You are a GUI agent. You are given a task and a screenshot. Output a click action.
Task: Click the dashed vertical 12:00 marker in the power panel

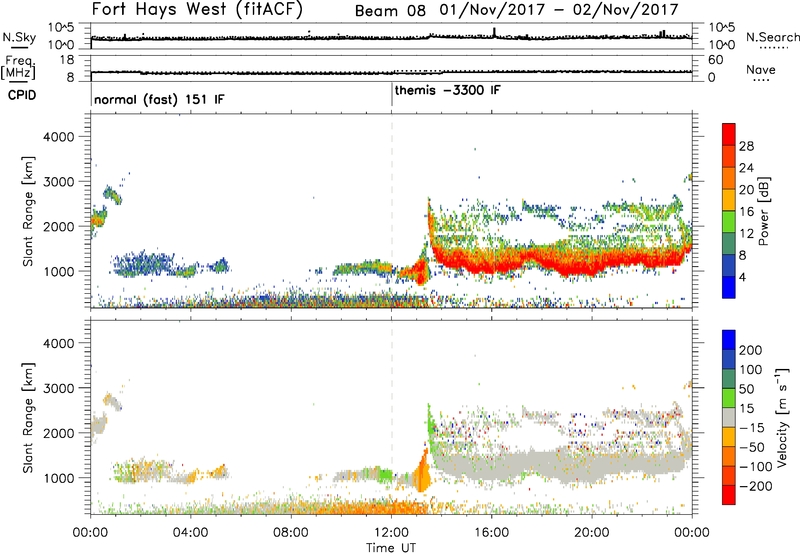click(392, 211)
